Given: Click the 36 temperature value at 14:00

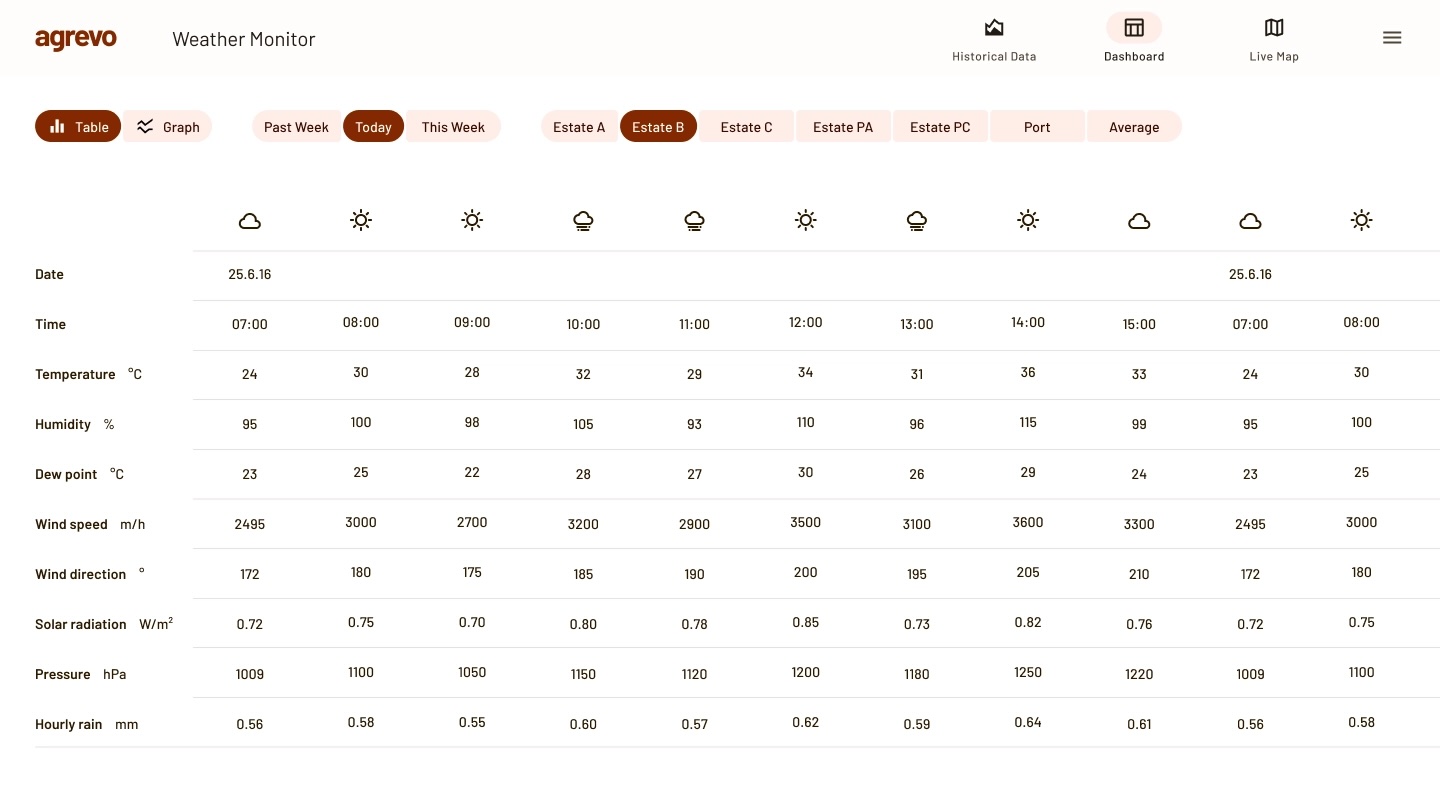Looking at the screenshot, I should 1028,372.
